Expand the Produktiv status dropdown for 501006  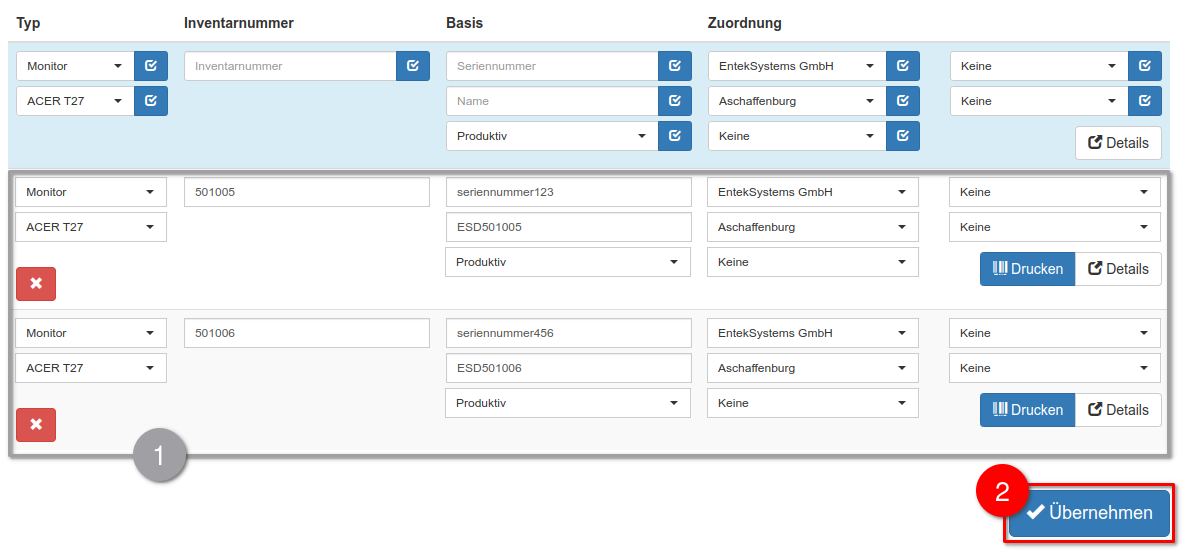(567, 403)
